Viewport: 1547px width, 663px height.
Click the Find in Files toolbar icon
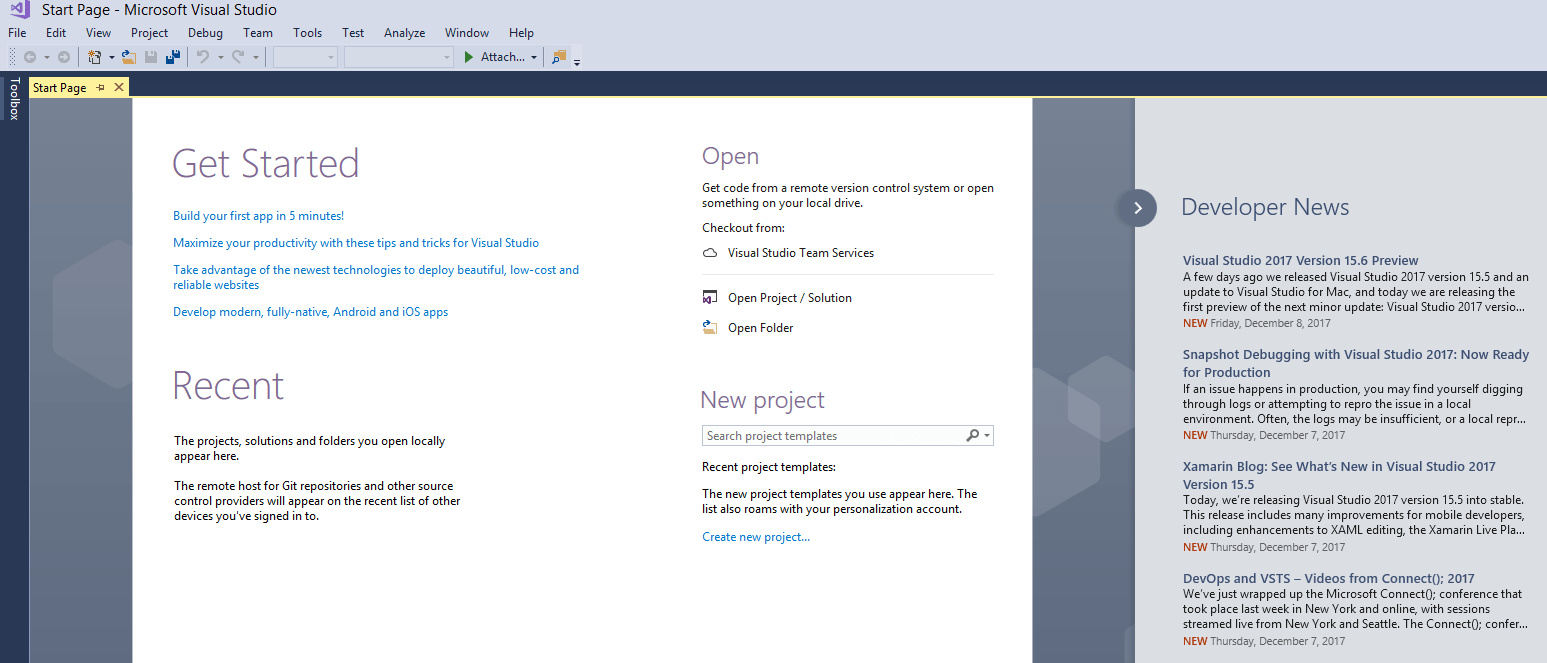[559, 57]
